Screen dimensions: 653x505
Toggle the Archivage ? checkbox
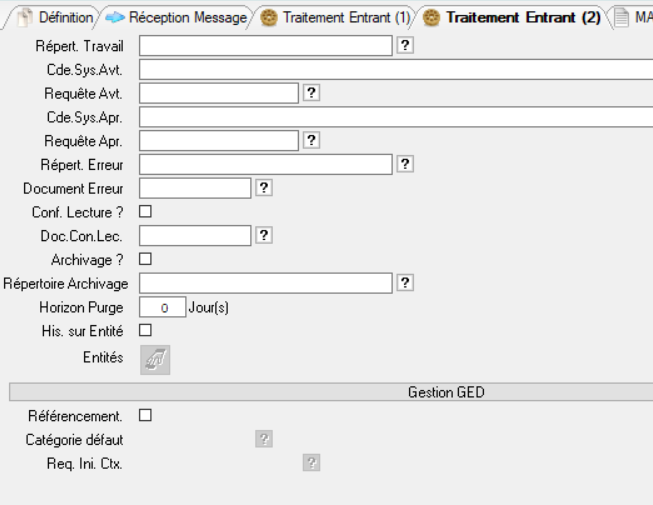tap(145, 259)
